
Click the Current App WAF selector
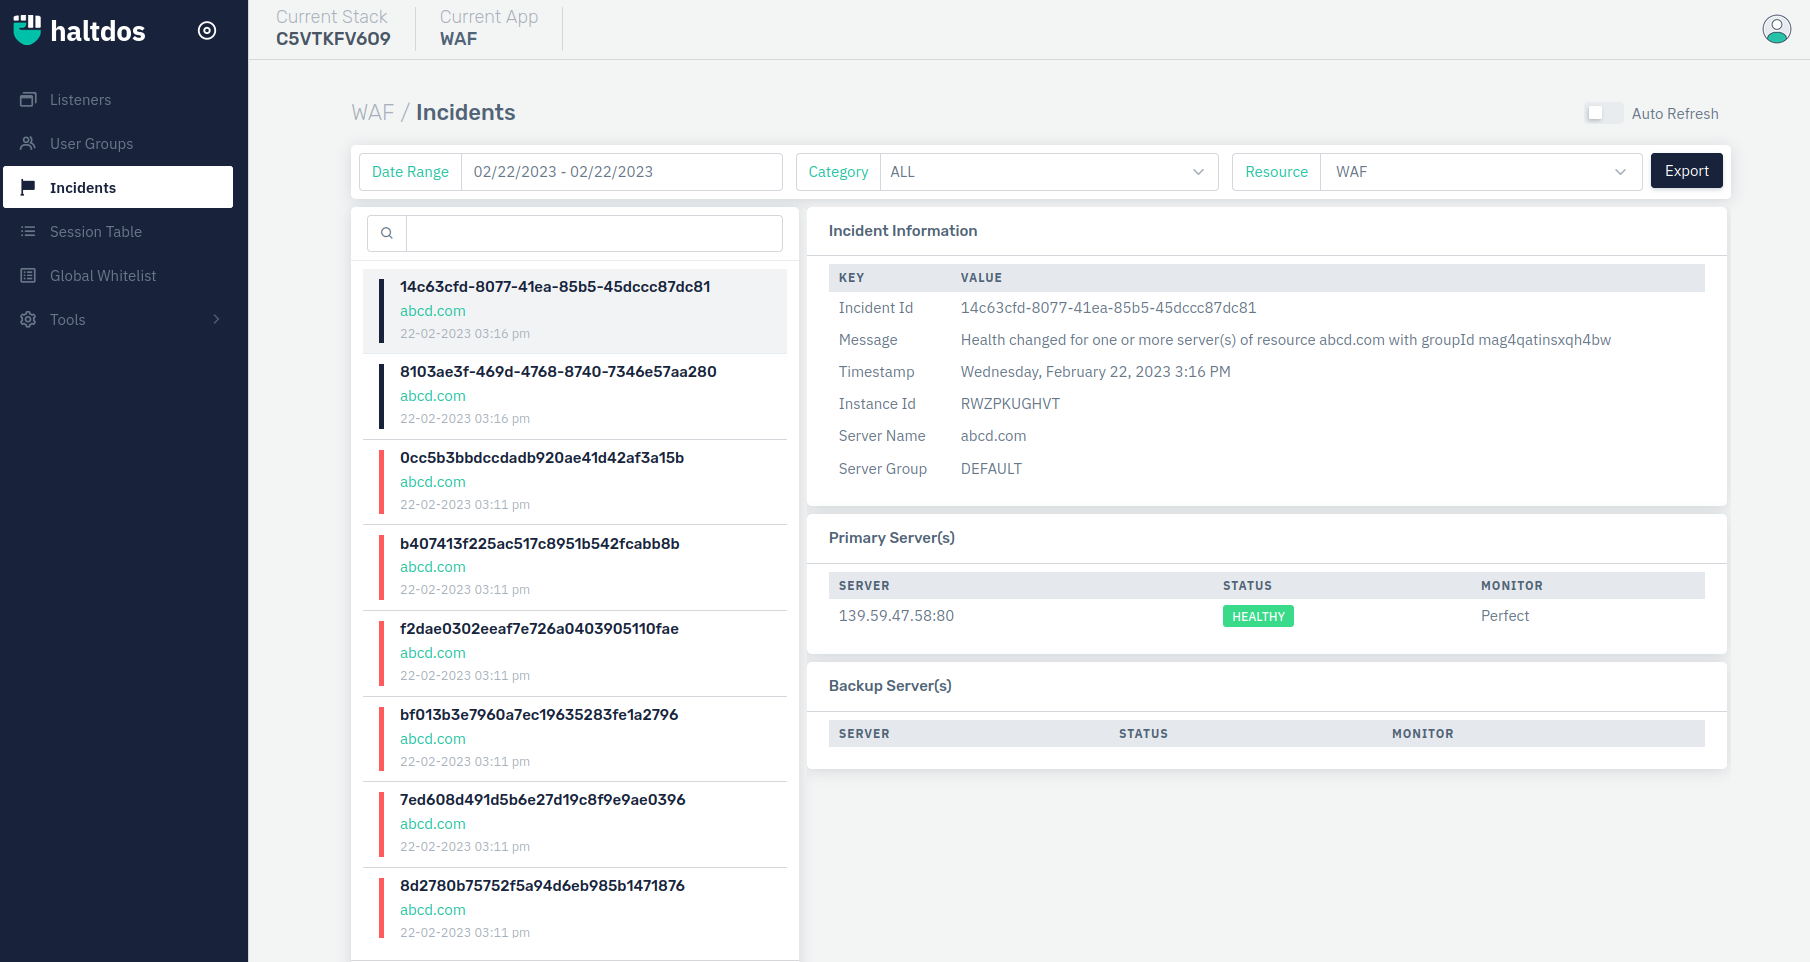tap(488, 28)
